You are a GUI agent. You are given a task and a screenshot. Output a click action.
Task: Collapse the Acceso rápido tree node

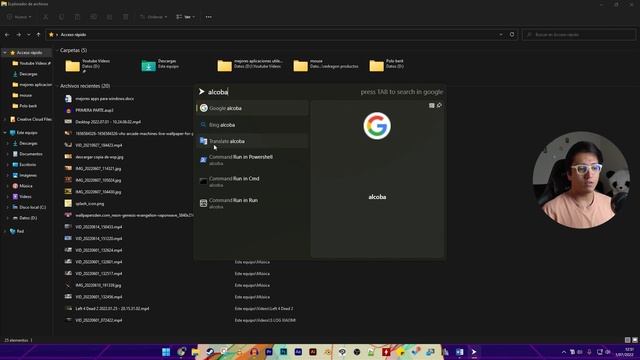(4, 53)
